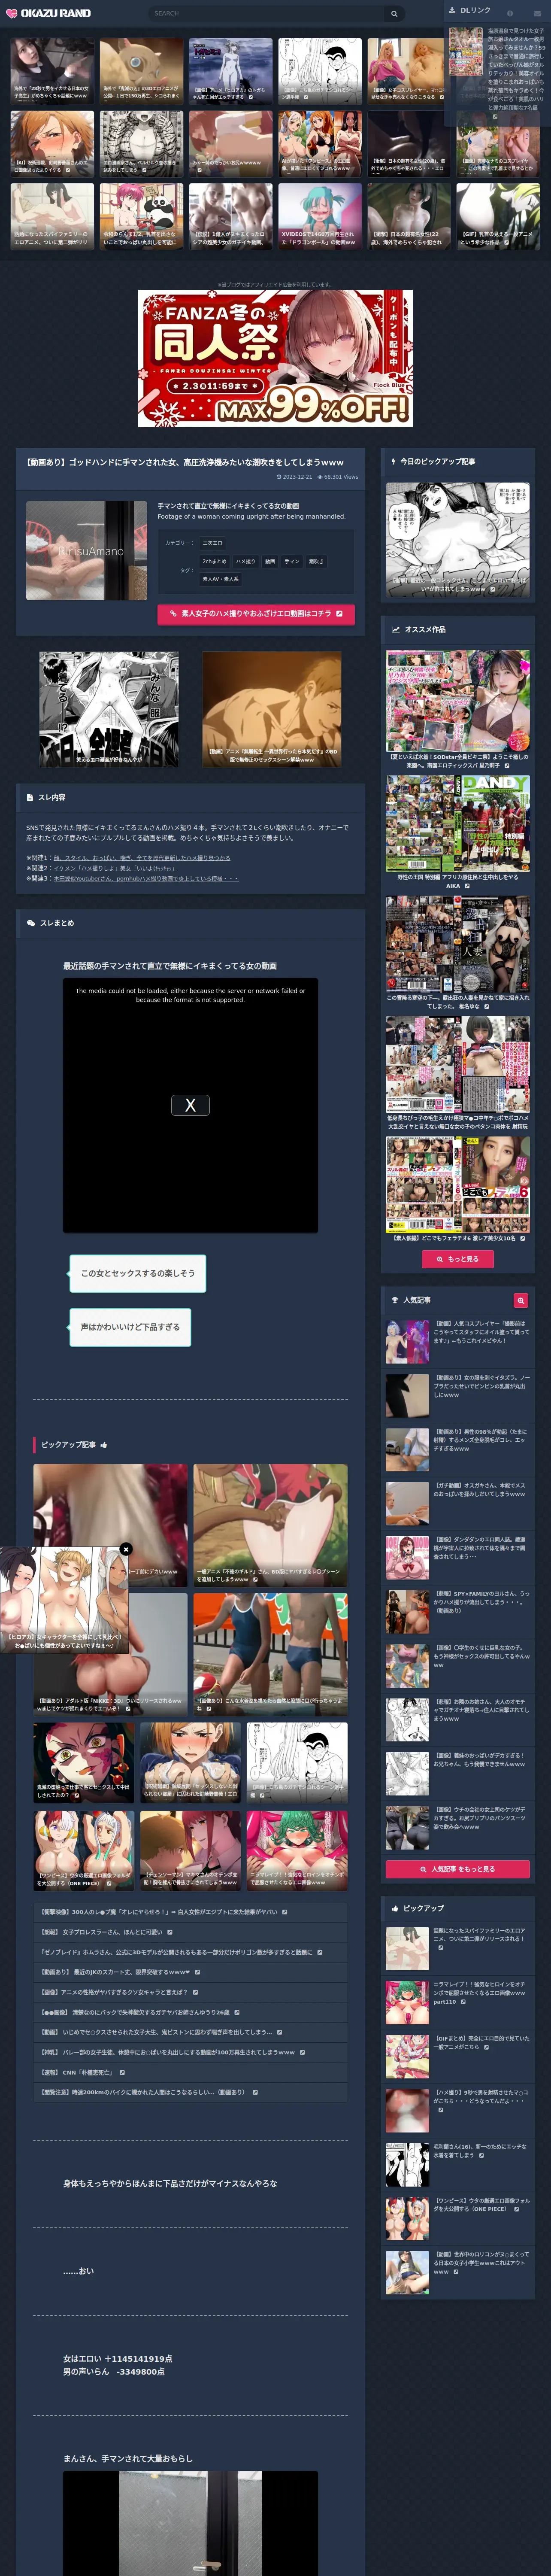Click the red コチラ call-to-action button

click(256, 613)
